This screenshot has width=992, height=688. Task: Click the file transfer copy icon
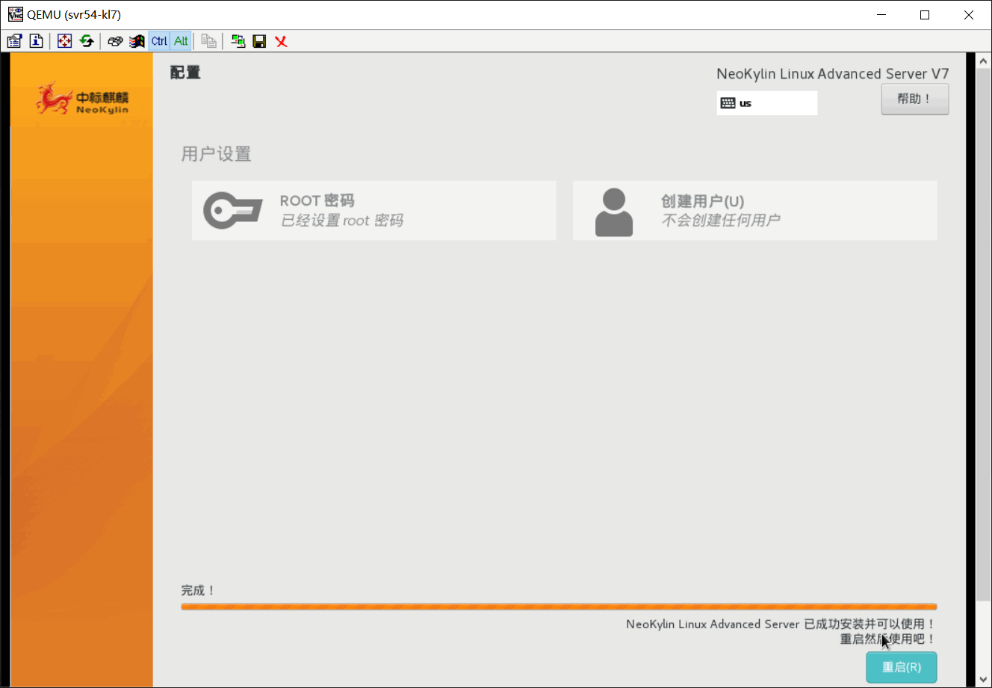click(x=209, y=41)
